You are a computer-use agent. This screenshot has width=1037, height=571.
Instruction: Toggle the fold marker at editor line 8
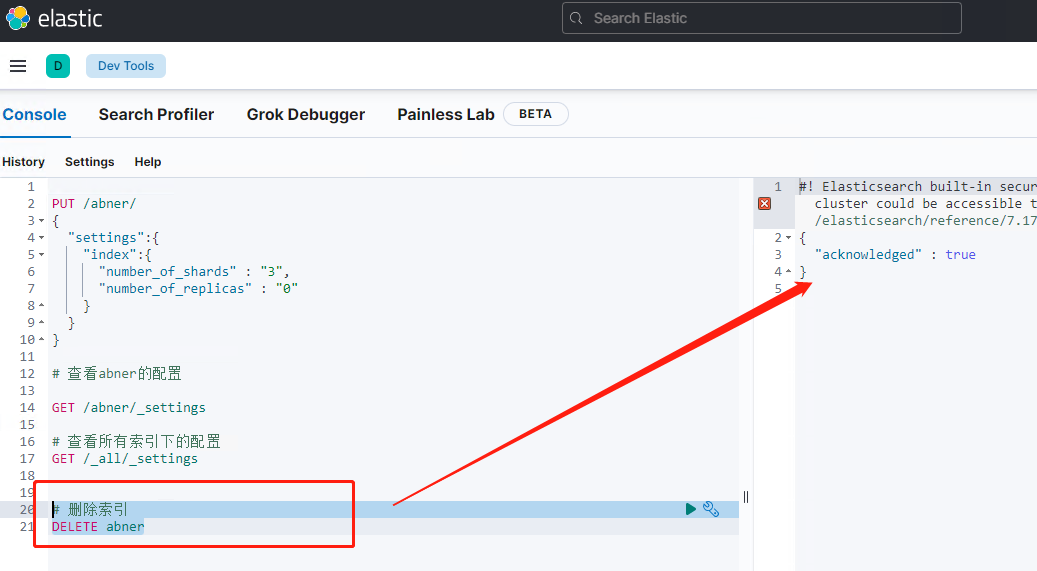pos(42,306)
